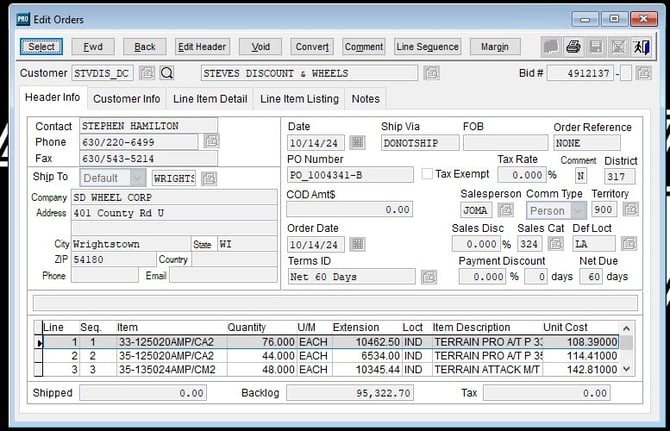Open the Ship To Default dropdown
Screen dimensions: 670x431
(138, 178)
